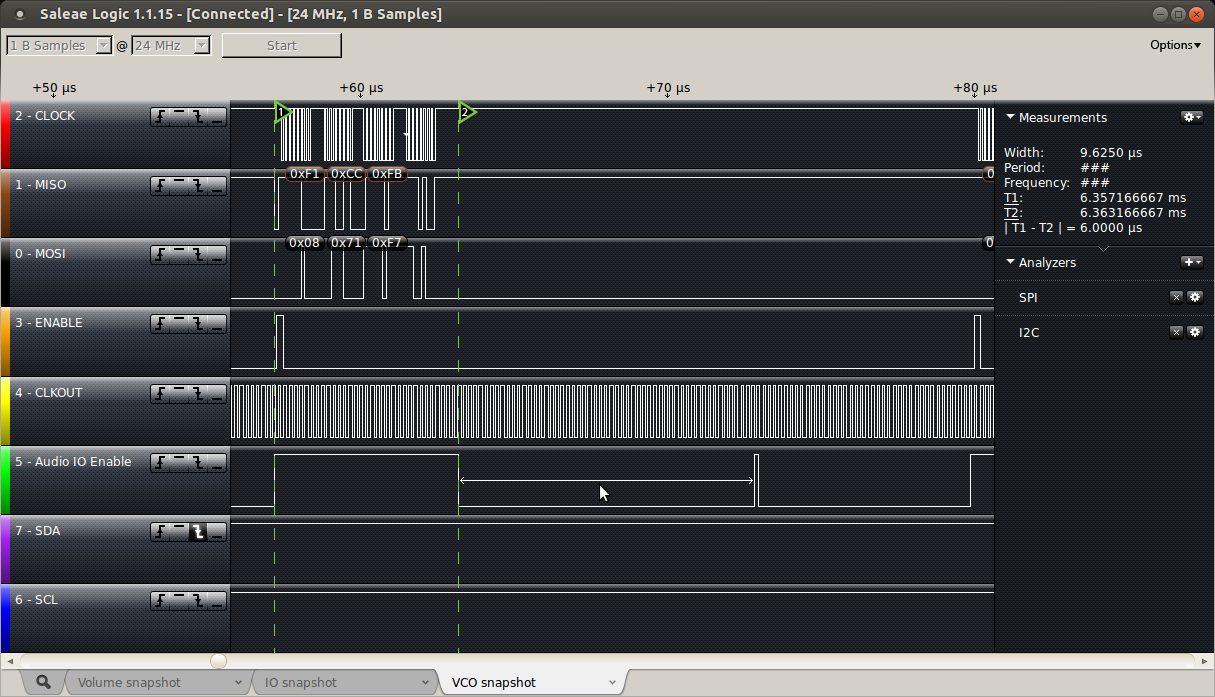Toggle high level trigger on CLKOUT channel
Image resolution: width=1215 pixels, height=697 pixels.
(x=180, y=394)
